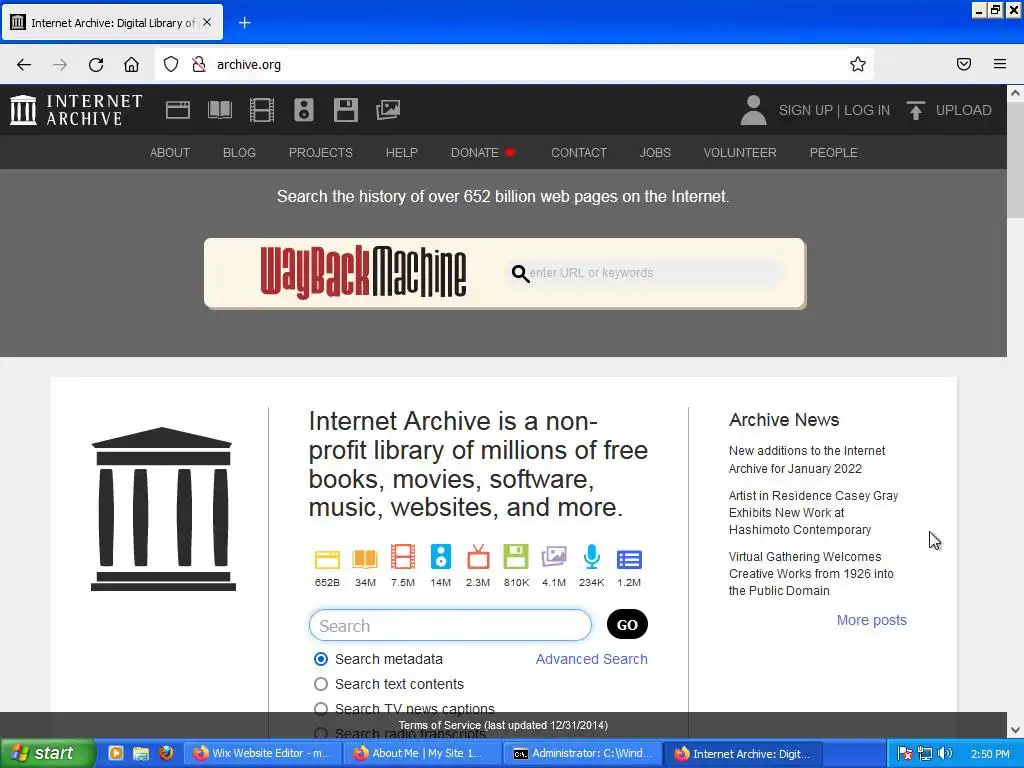Open Artist in Residence Casey Gray post
1024x768 pixels.
coord(814,513)
